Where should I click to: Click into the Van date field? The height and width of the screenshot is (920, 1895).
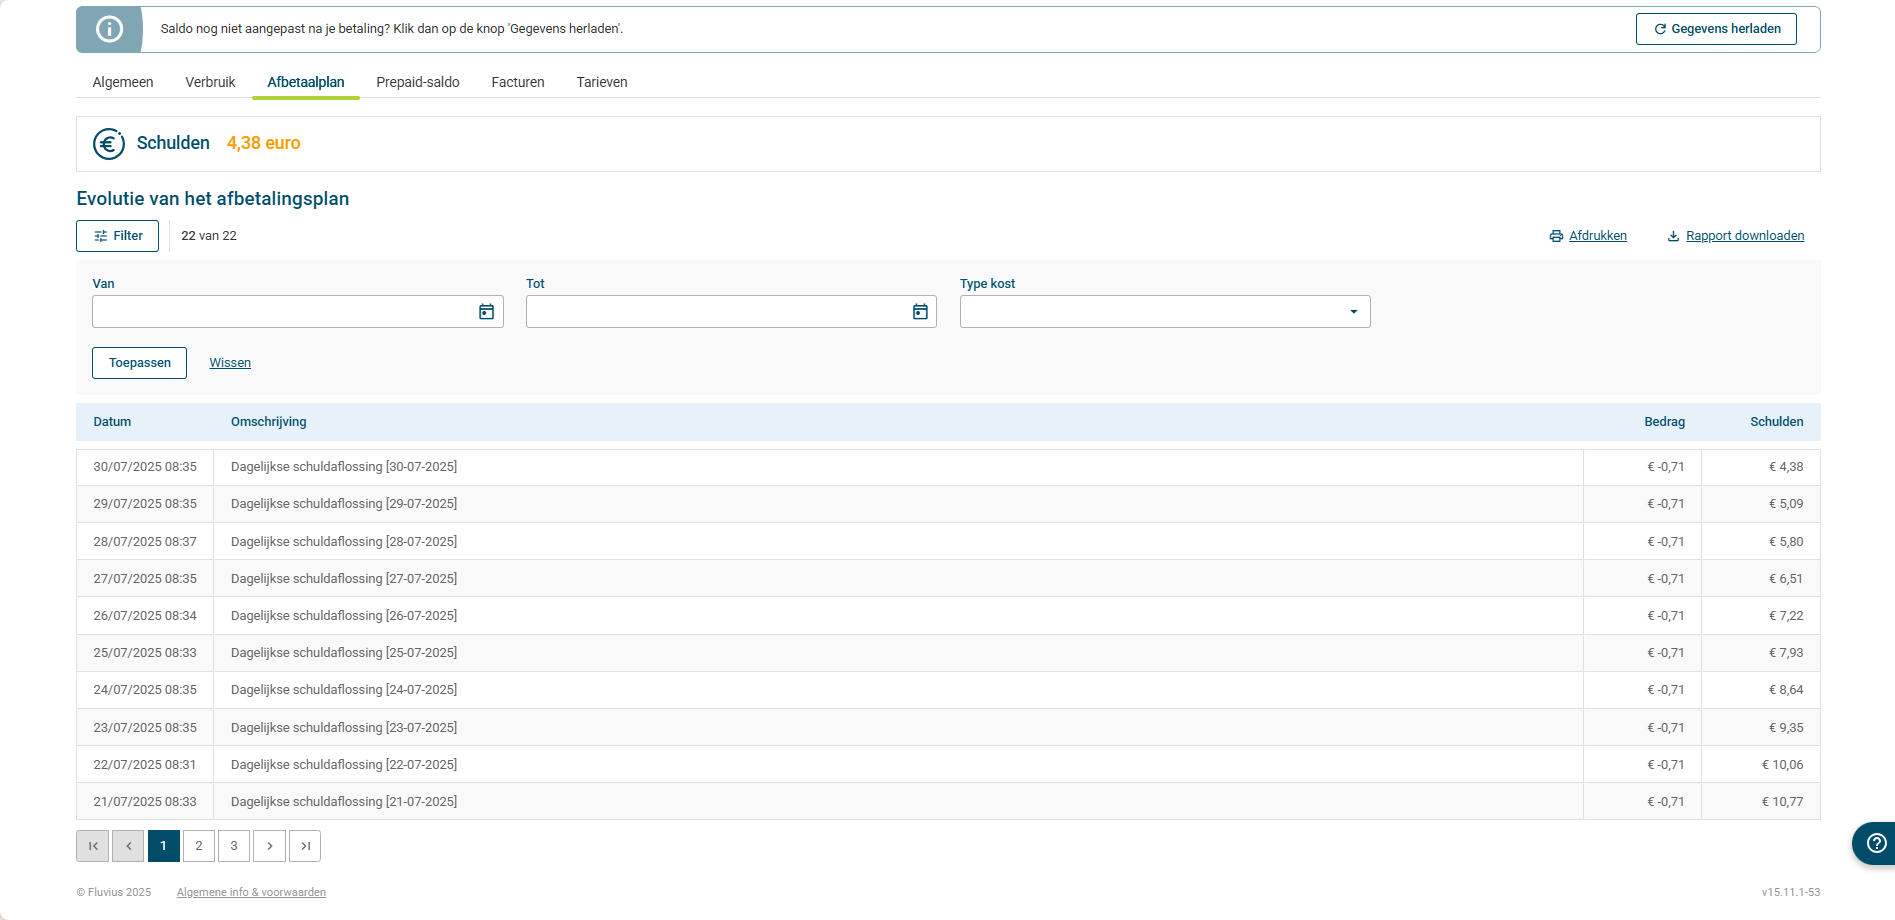282,312
